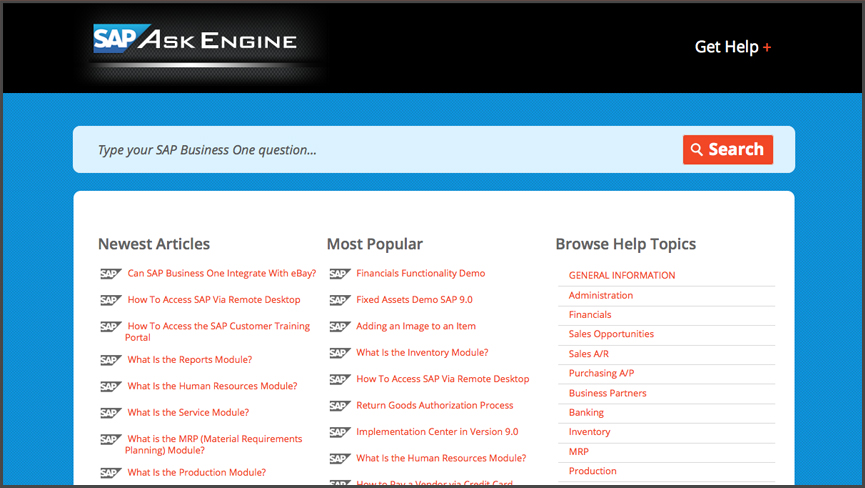The image size is (865, 488).
Task: Open 'Return Goods Authorization Process' article
Action: pyautogui.click(x=435, y=405)
